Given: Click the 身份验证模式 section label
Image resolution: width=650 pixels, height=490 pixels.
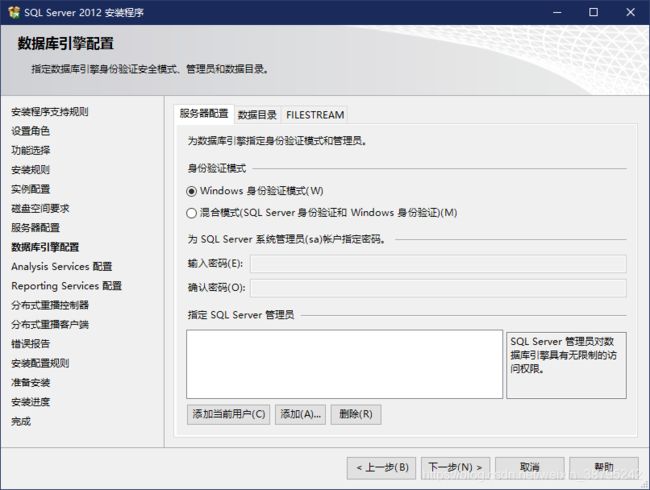Looking at the screenshot, I should 217,168.
